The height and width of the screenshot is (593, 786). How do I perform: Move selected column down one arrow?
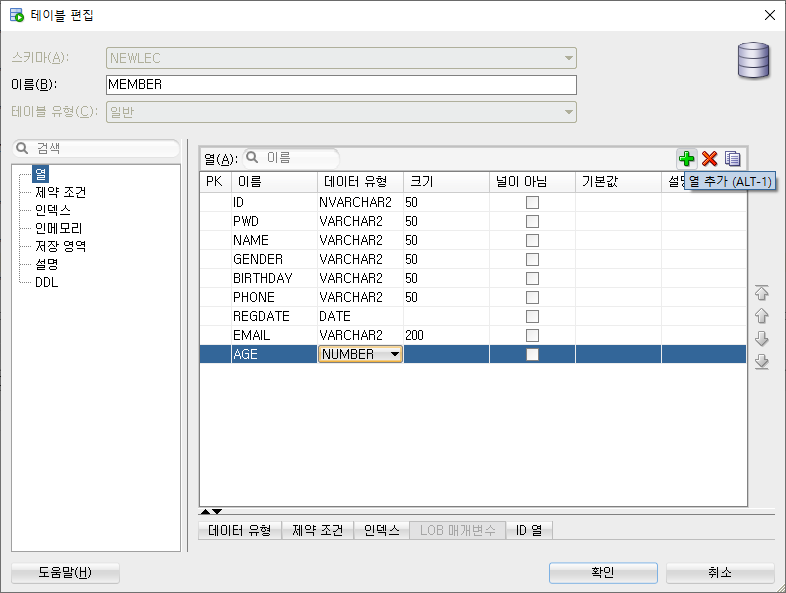click(x=761, y=339)
